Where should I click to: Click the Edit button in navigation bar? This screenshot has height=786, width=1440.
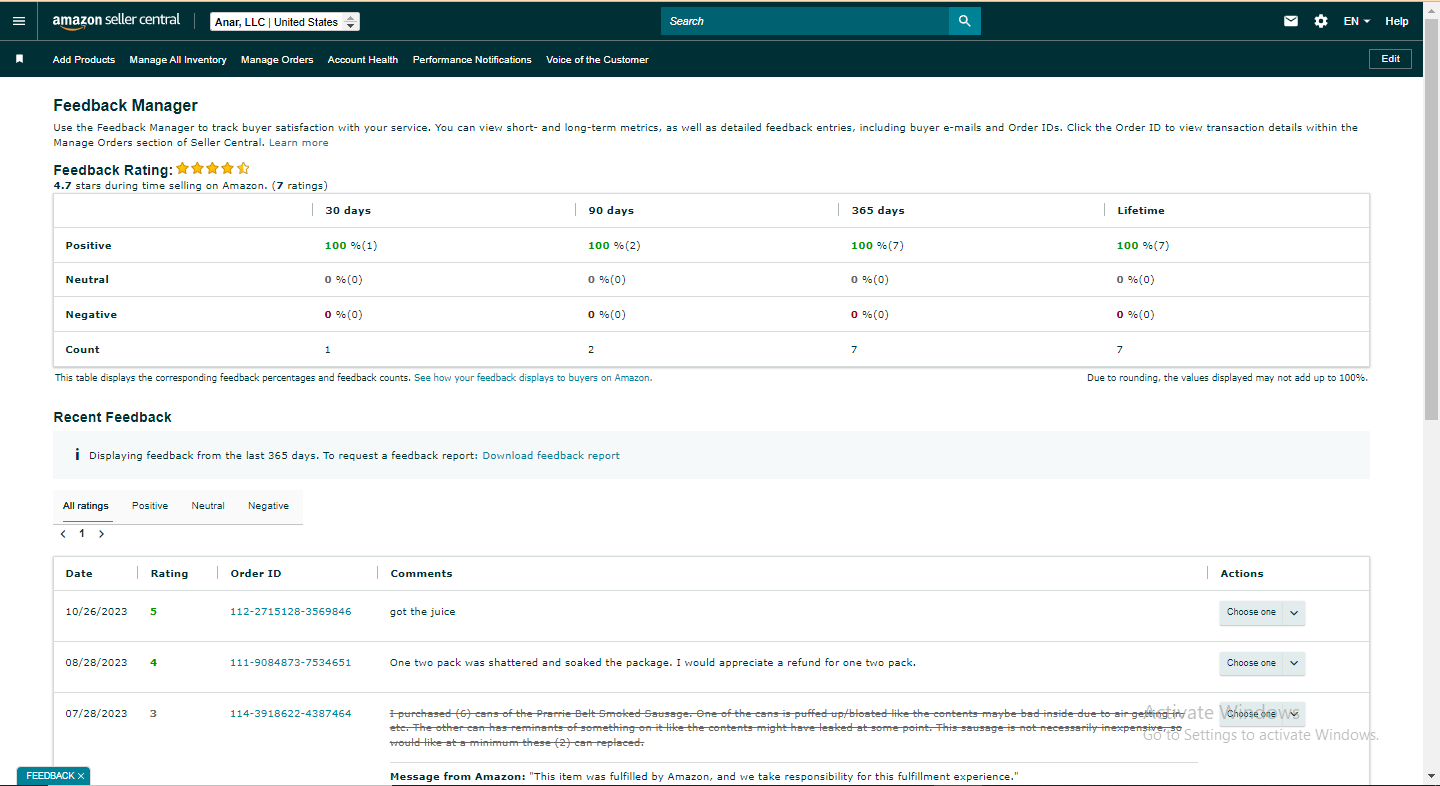click(1390, 59)
